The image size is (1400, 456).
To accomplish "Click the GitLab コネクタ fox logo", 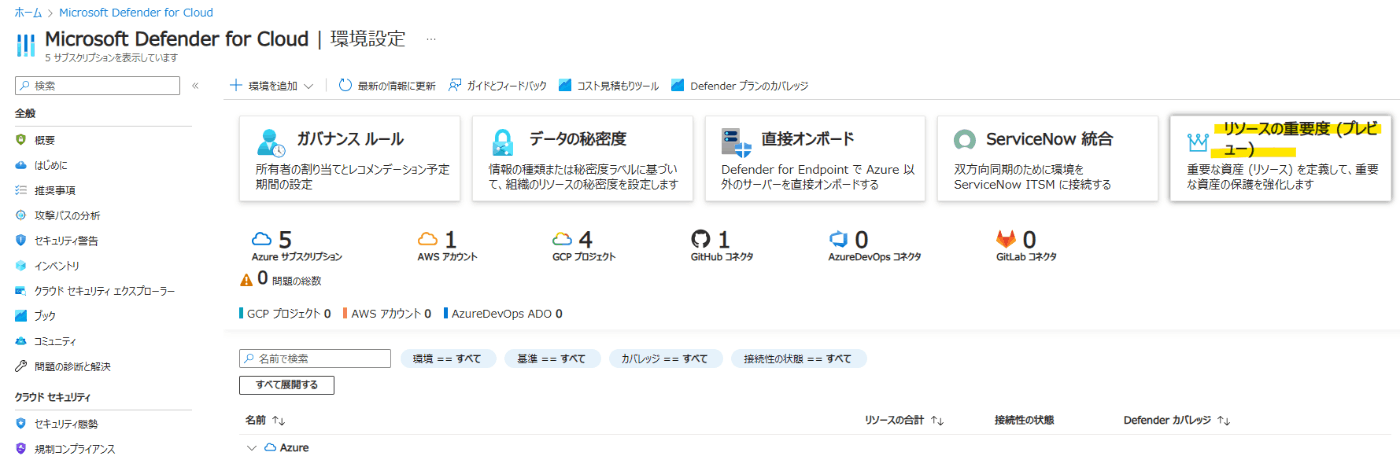I will click(1005, 239).
